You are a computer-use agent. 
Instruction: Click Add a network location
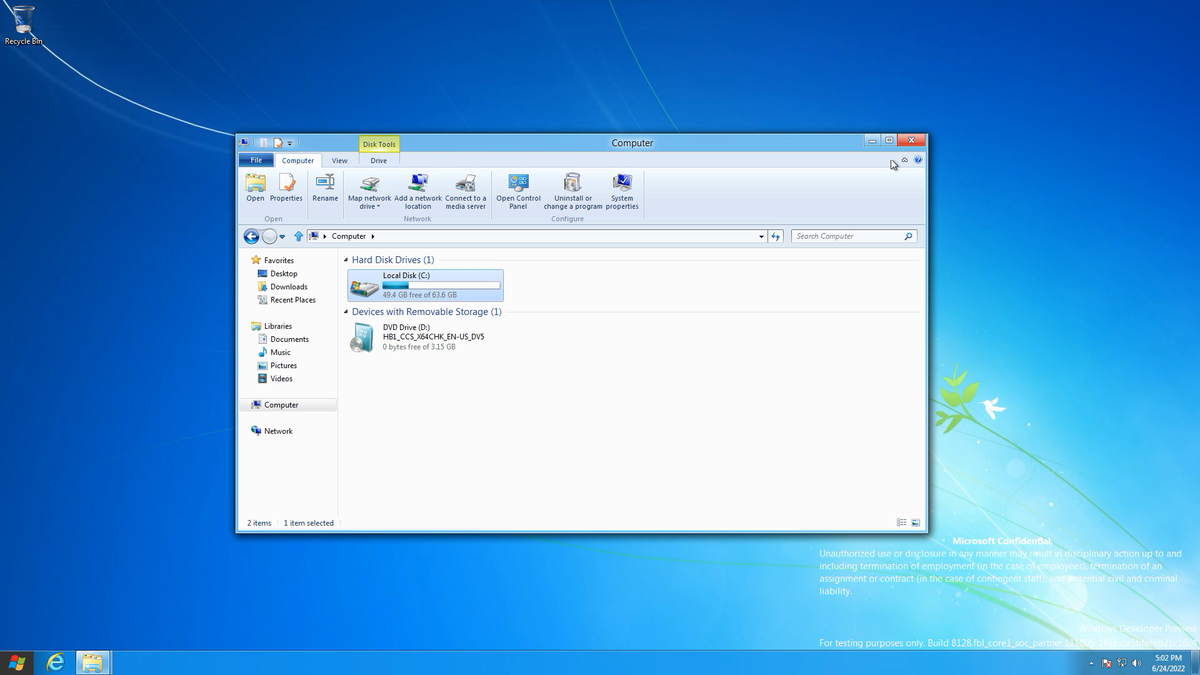[418, 191]
